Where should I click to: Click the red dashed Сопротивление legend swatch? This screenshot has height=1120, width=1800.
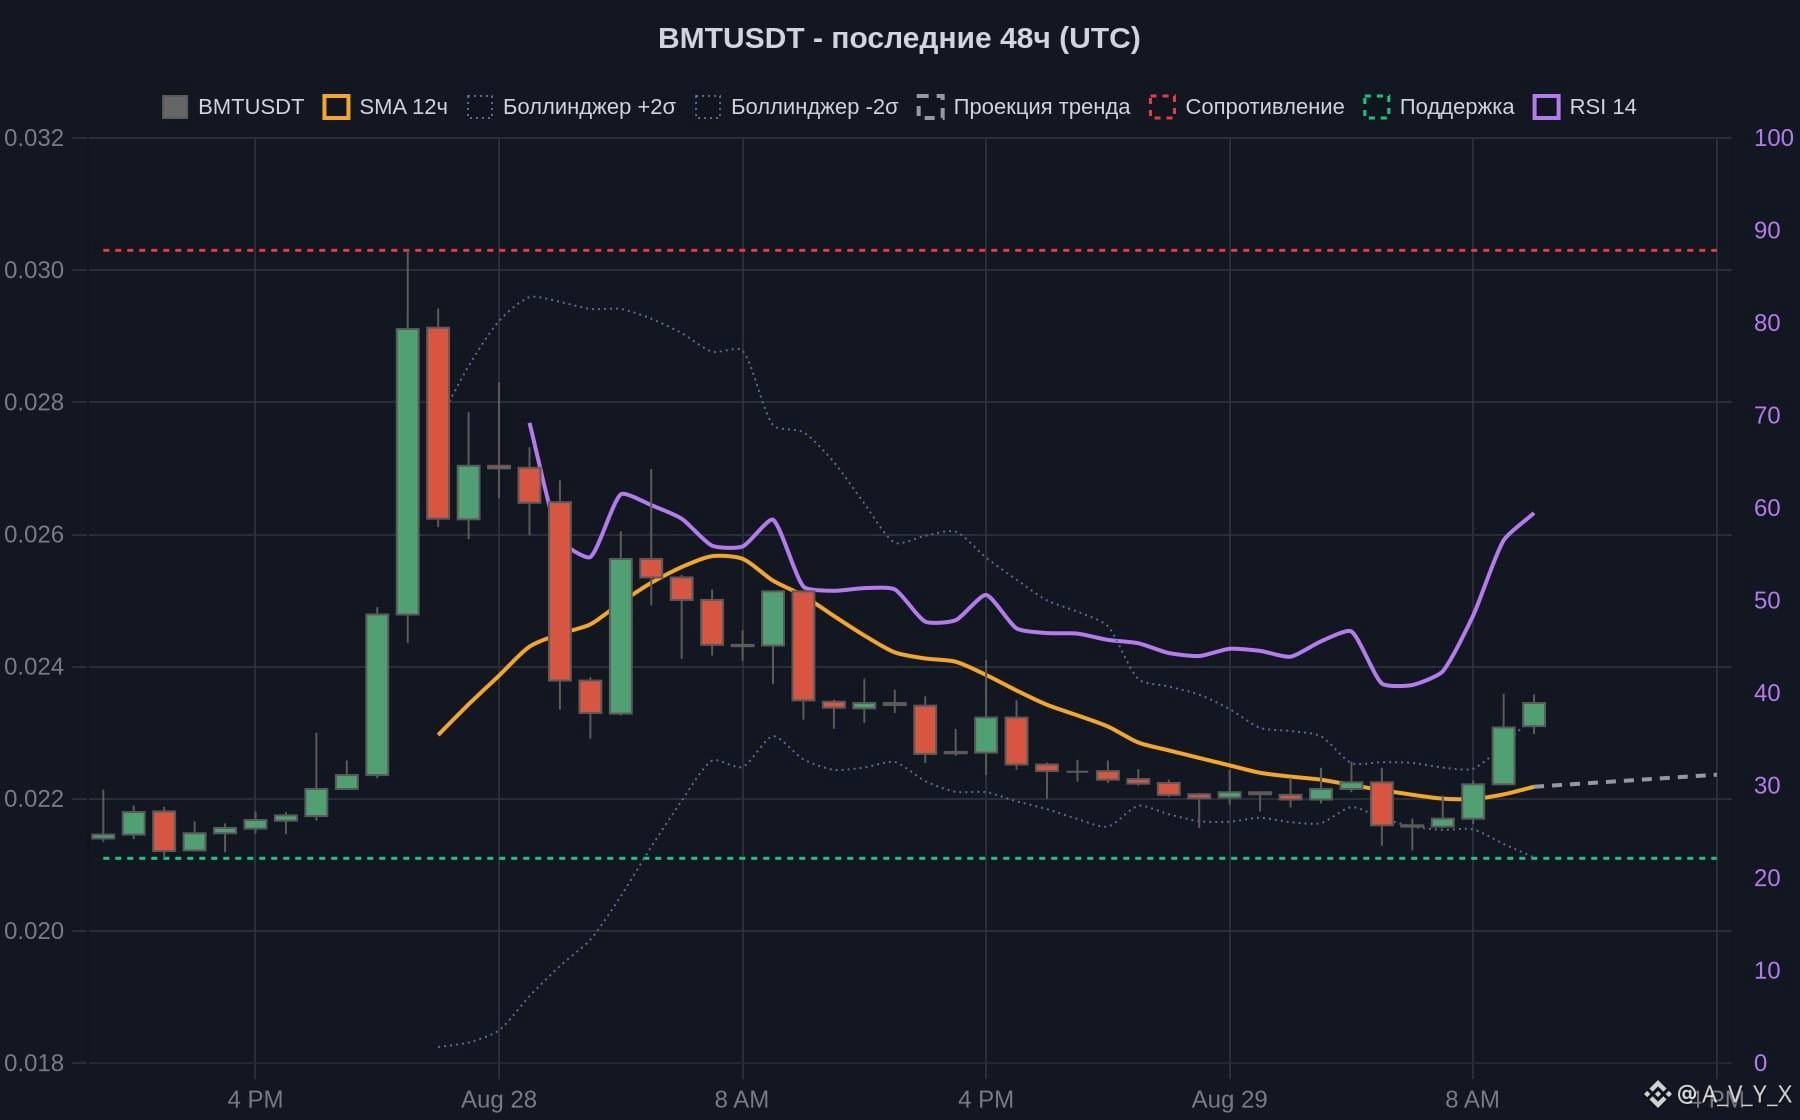tap(1162, 107)
